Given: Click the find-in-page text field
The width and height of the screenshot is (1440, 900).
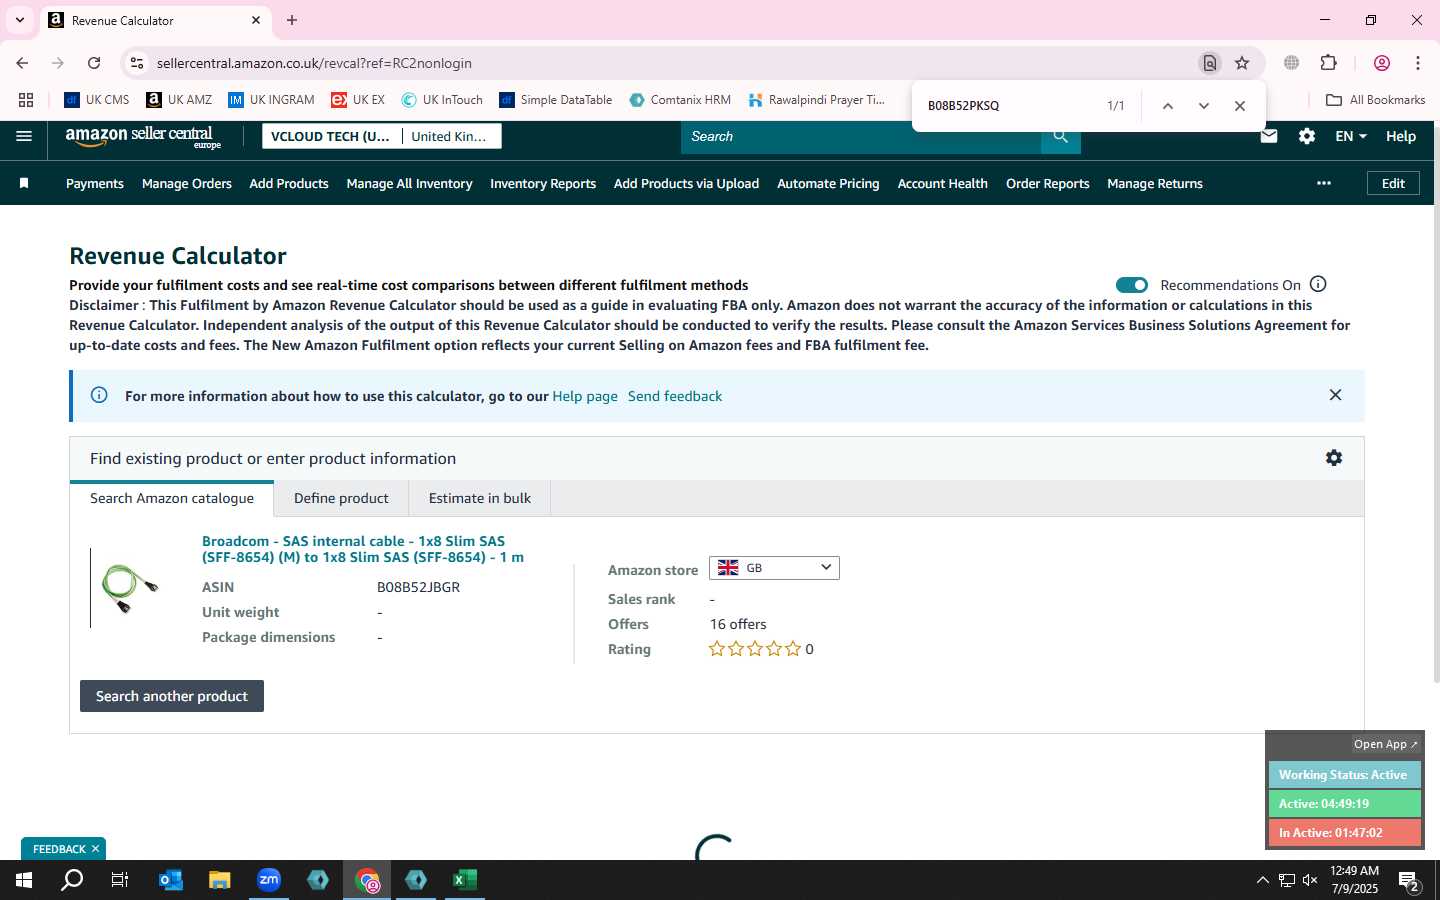Looking at the screenshot, I should tap(1008, 106).
